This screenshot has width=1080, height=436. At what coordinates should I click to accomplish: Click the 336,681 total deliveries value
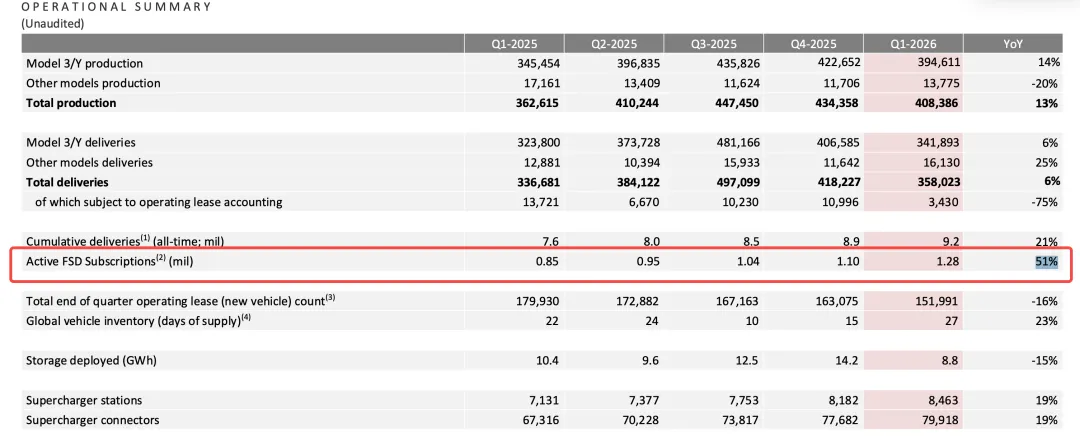pos(539,183)
